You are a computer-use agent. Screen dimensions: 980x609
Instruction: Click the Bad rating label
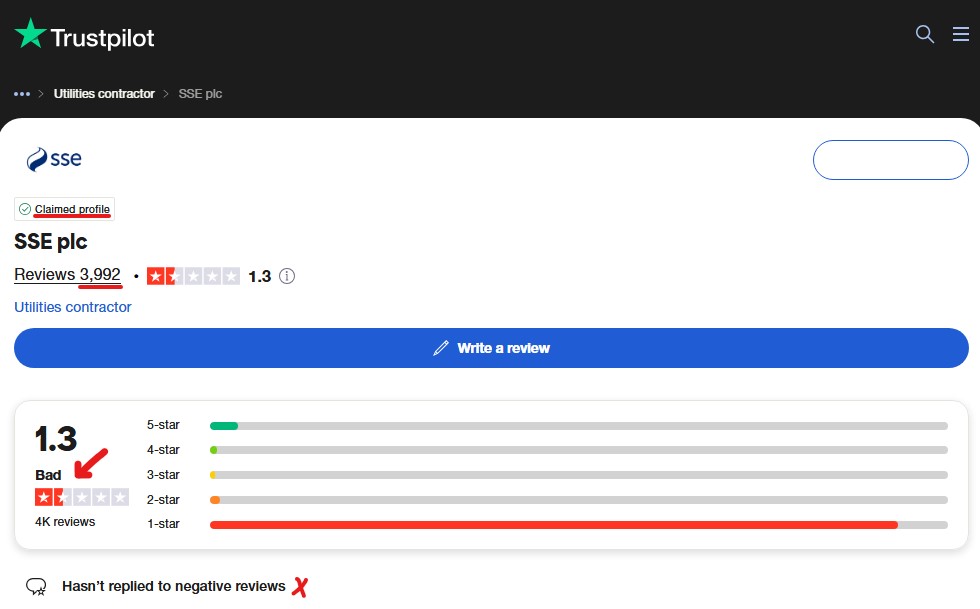point(48,475)
